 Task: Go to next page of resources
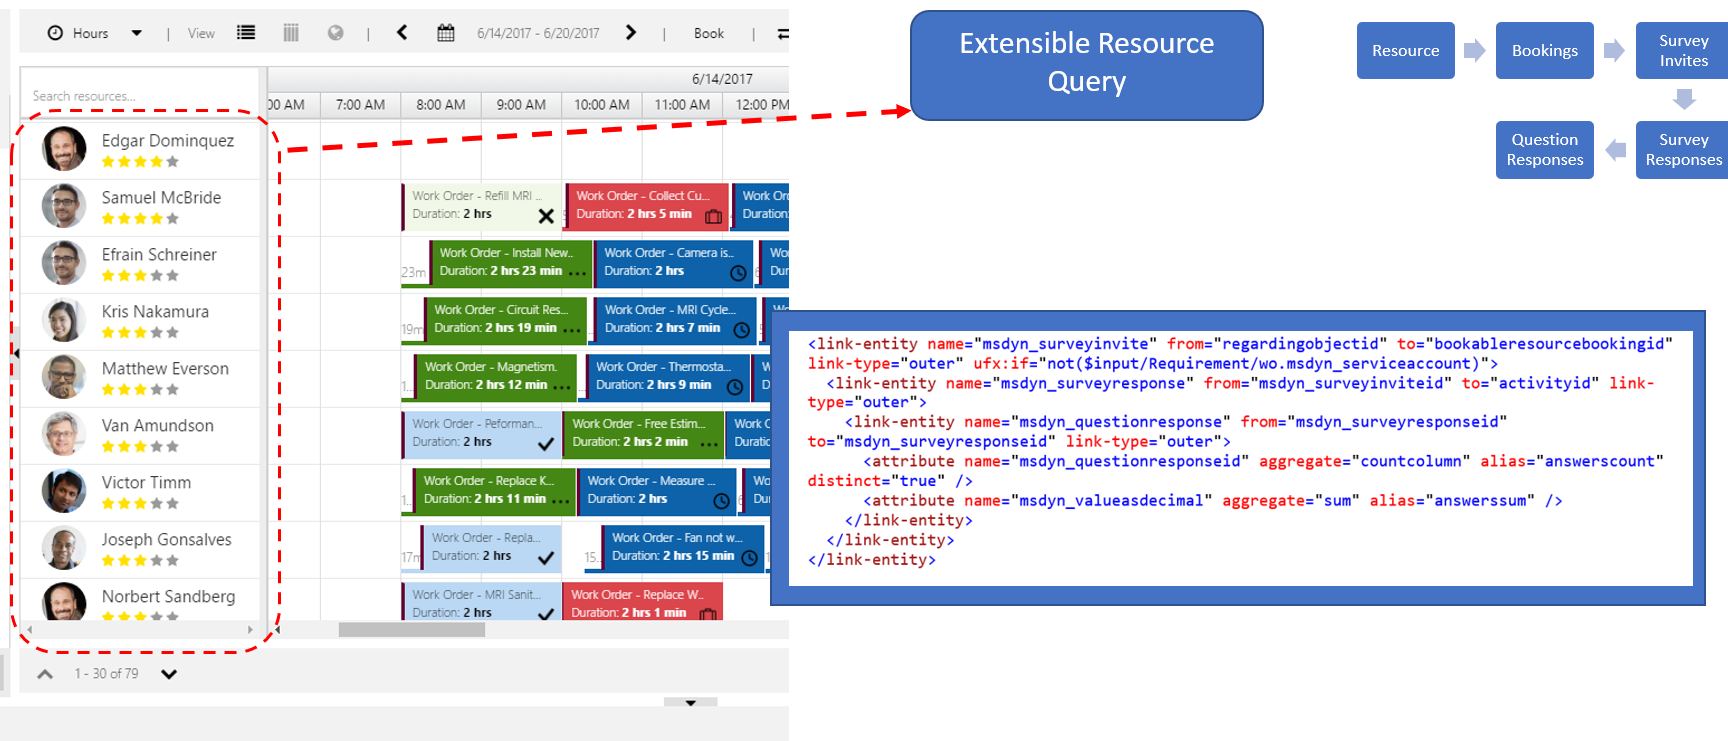pyautogui.click(x=169, y=674)
